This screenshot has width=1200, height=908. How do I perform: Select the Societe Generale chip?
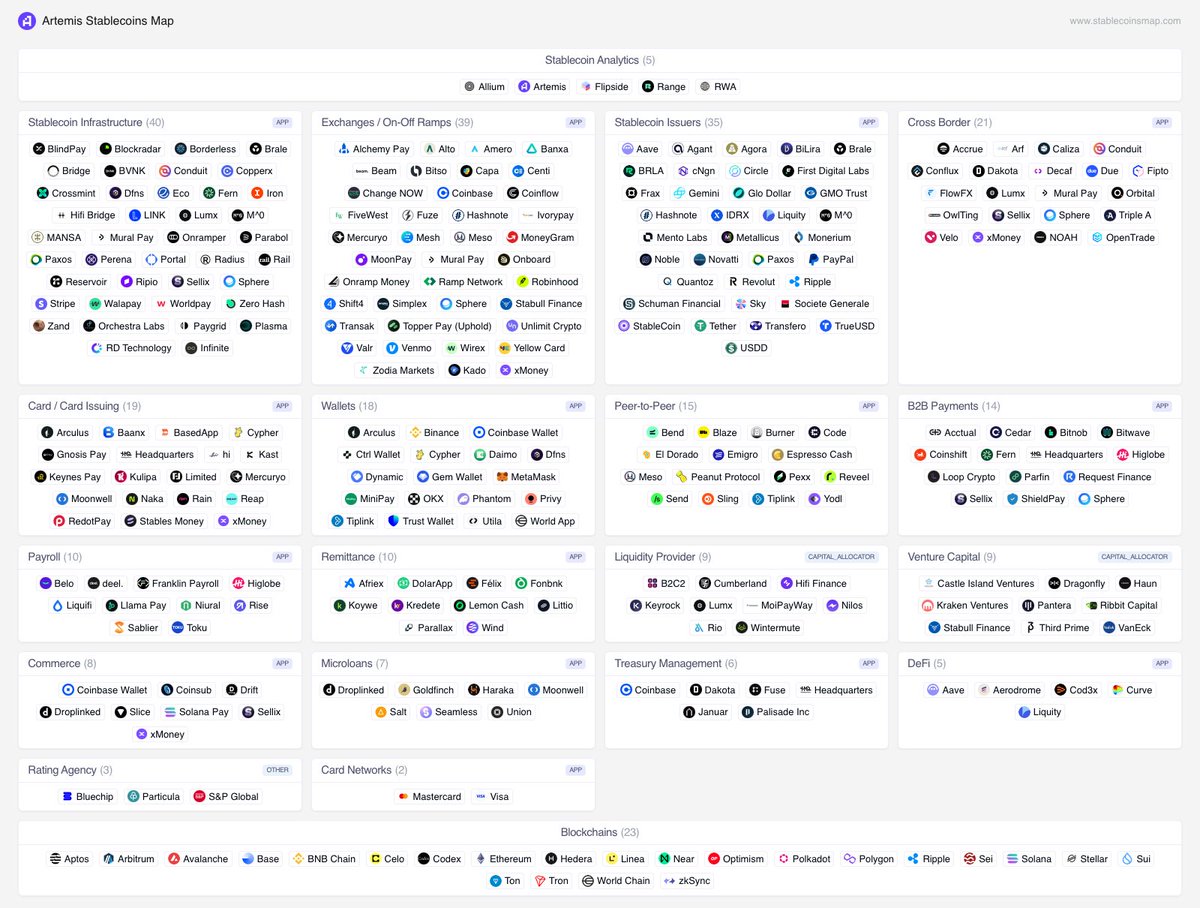coord(824,304)
